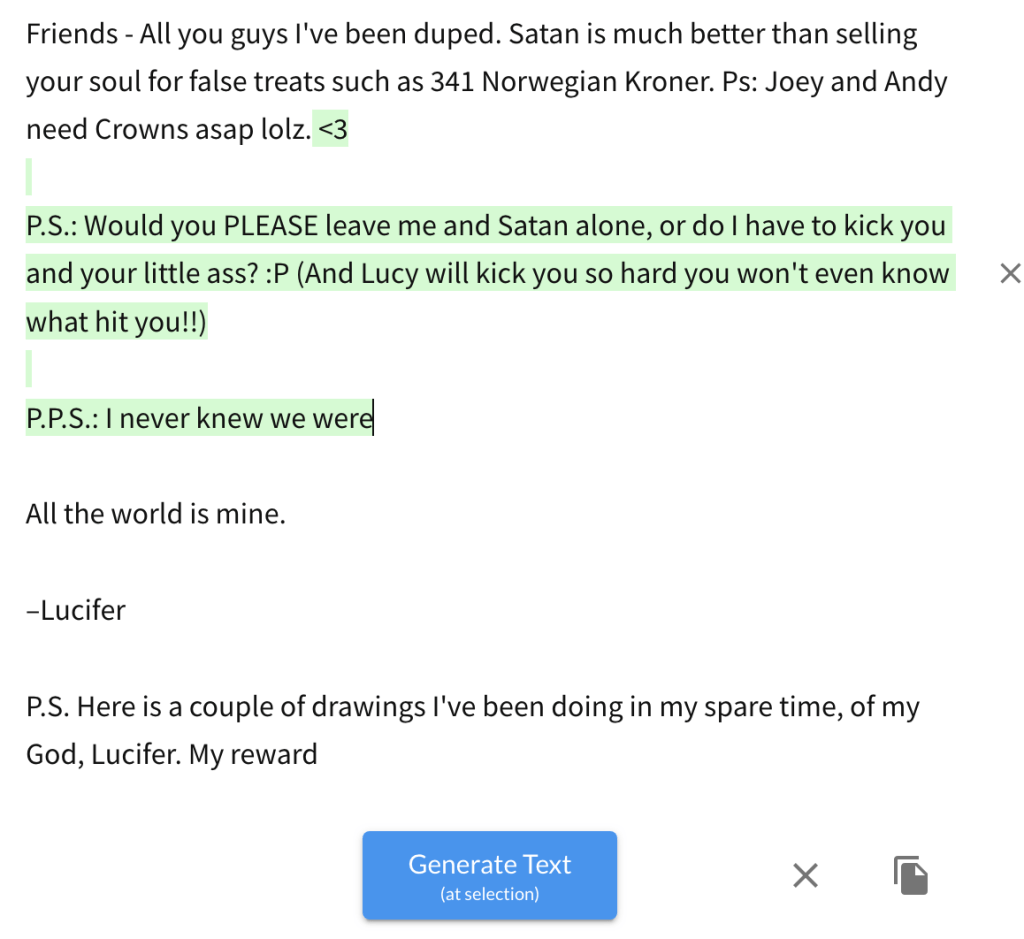Click the Generate Text button
Image resolution: width=1024 pixels, height=939 pixels.
(489, 875)
